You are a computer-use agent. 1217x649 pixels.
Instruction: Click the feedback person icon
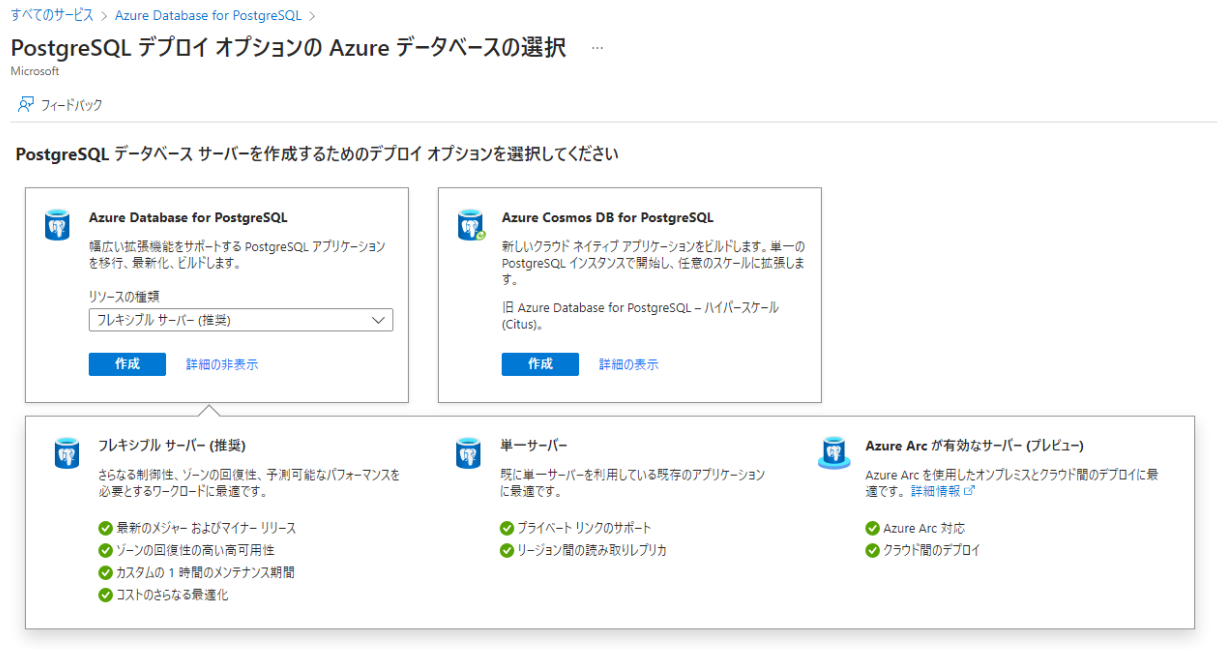(x=26, y=104)
